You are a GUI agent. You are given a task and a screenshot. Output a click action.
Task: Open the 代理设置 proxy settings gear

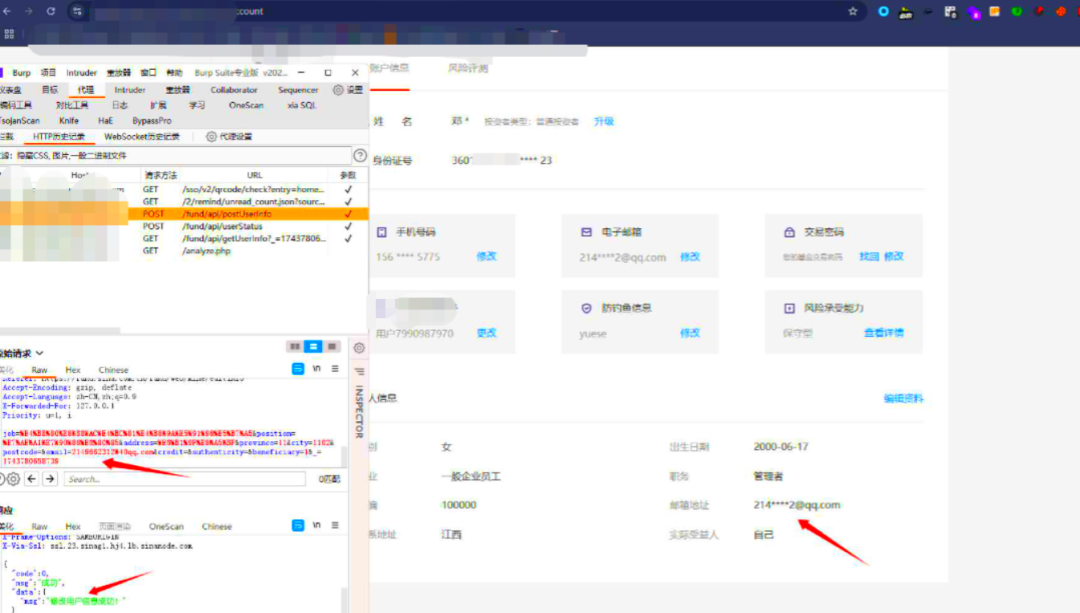[211, 136]
